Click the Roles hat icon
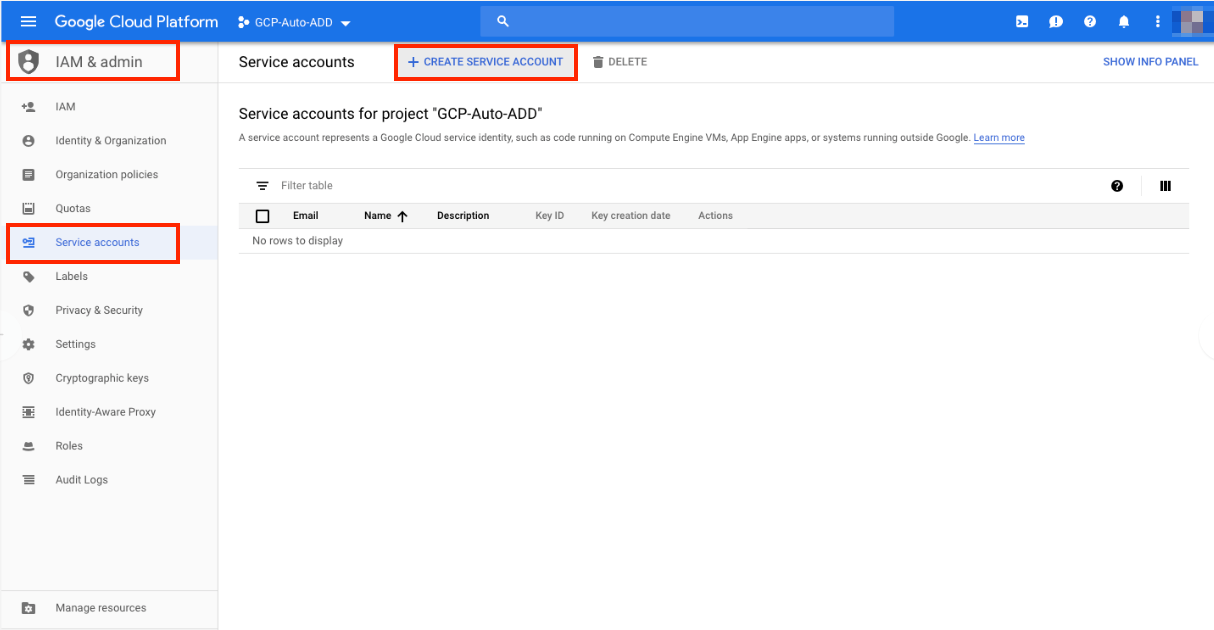Screen dimensions: 1214x630 coord(28,447)
